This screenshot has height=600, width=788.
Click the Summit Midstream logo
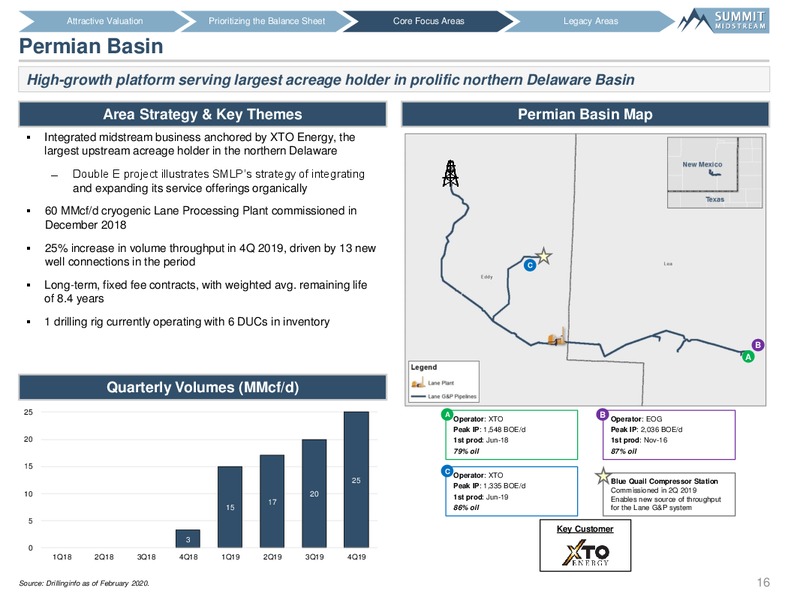click(724, 21)
